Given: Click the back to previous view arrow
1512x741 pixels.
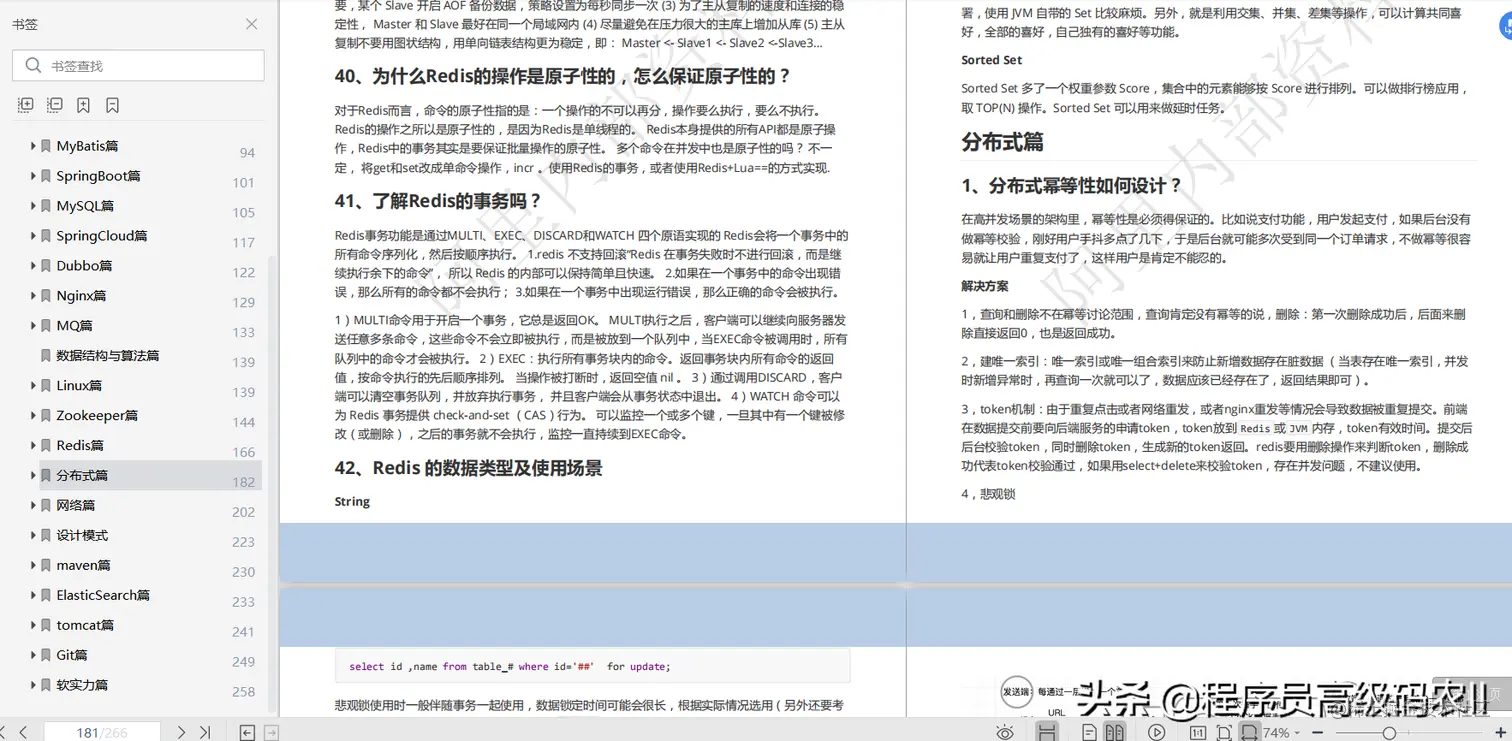Looking at the screenshot, I should [x=247, y=733].
